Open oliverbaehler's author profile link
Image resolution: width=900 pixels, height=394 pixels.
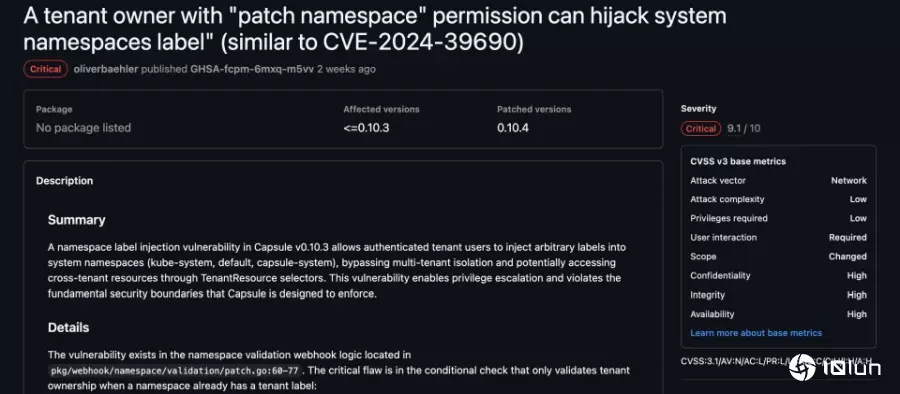pyautogui.click(x=106, y=69)
